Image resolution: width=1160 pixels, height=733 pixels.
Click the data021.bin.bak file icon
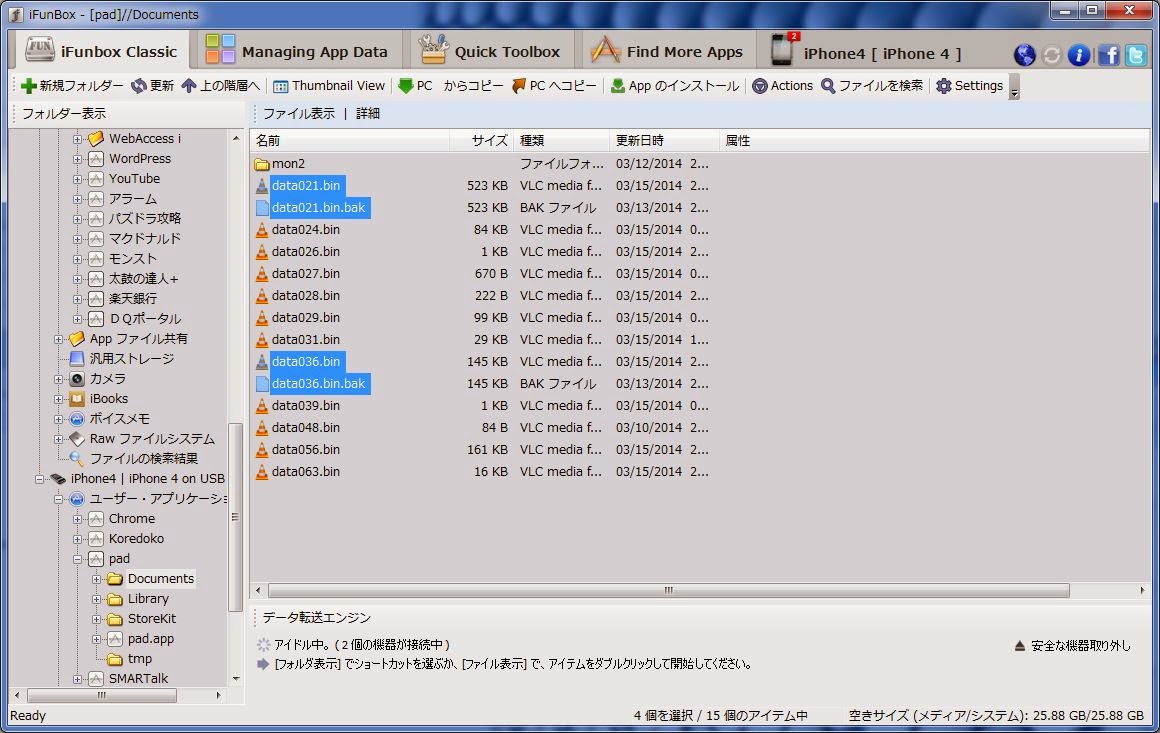pyautogui.click(x=262, y=208)
